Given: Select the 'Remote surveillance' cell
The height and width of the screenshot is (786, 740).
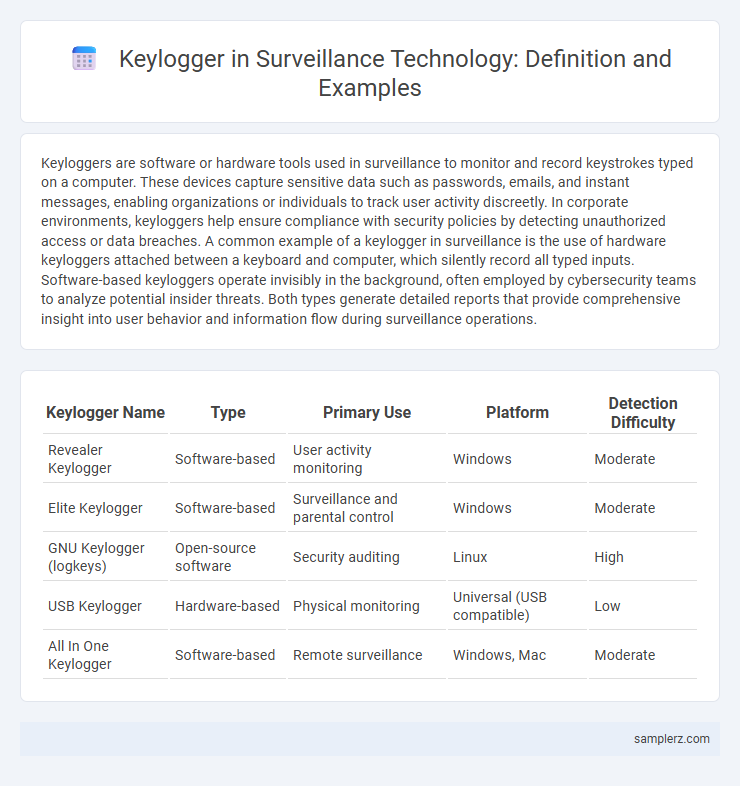Looking at the screenshot, I should 366,655.
